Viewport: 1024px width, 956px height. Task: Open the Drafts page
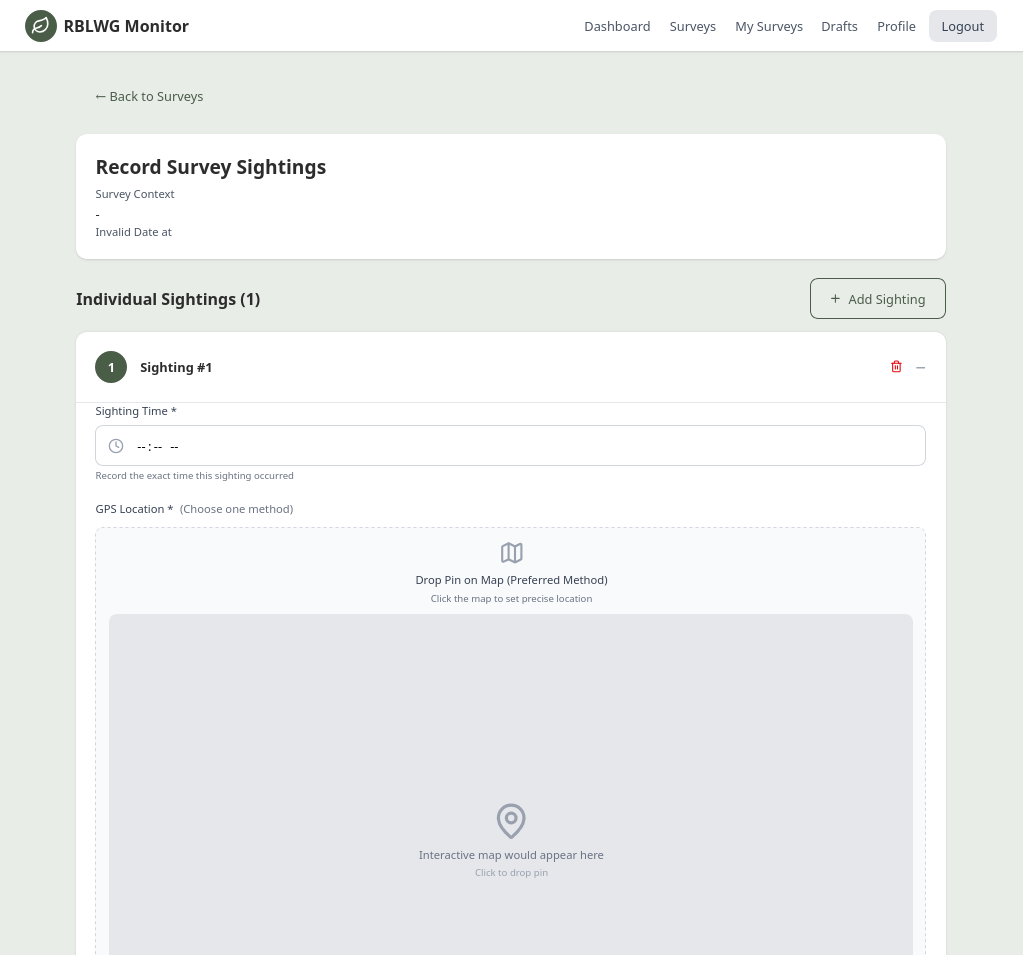point(839,26)
